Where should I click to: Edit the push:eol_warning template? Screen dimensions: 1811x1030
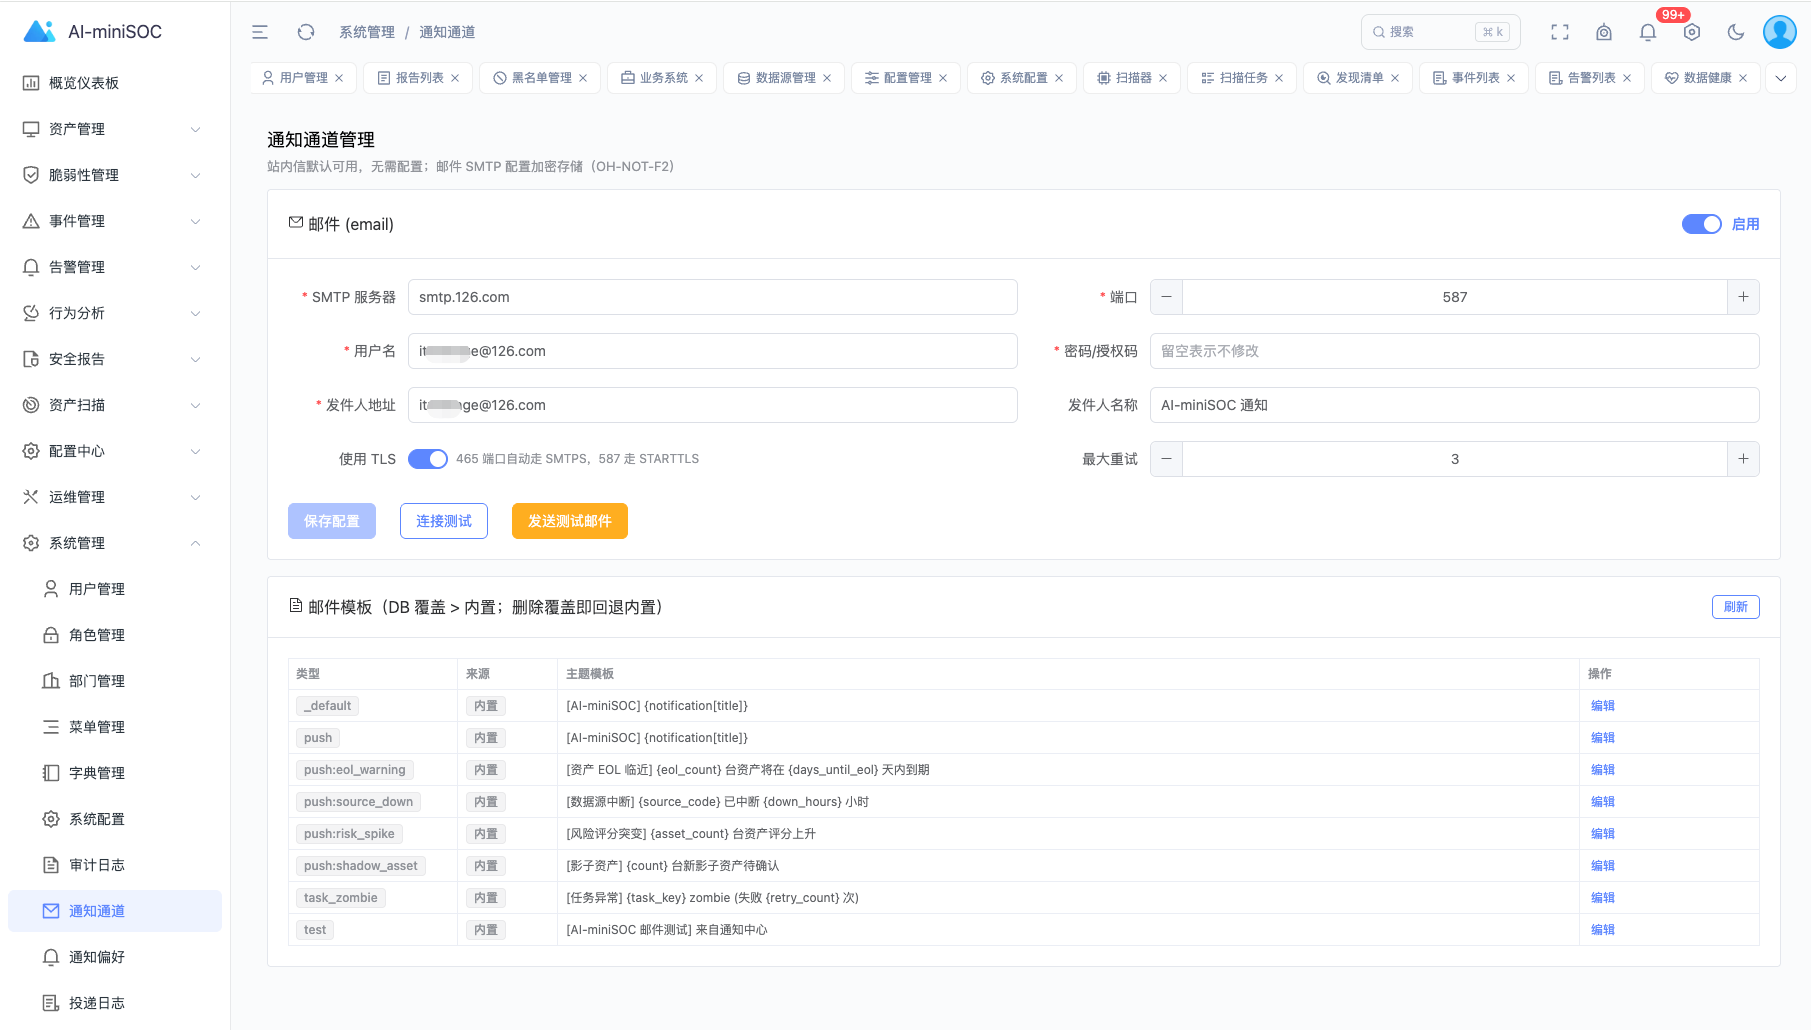(1603, 770)
